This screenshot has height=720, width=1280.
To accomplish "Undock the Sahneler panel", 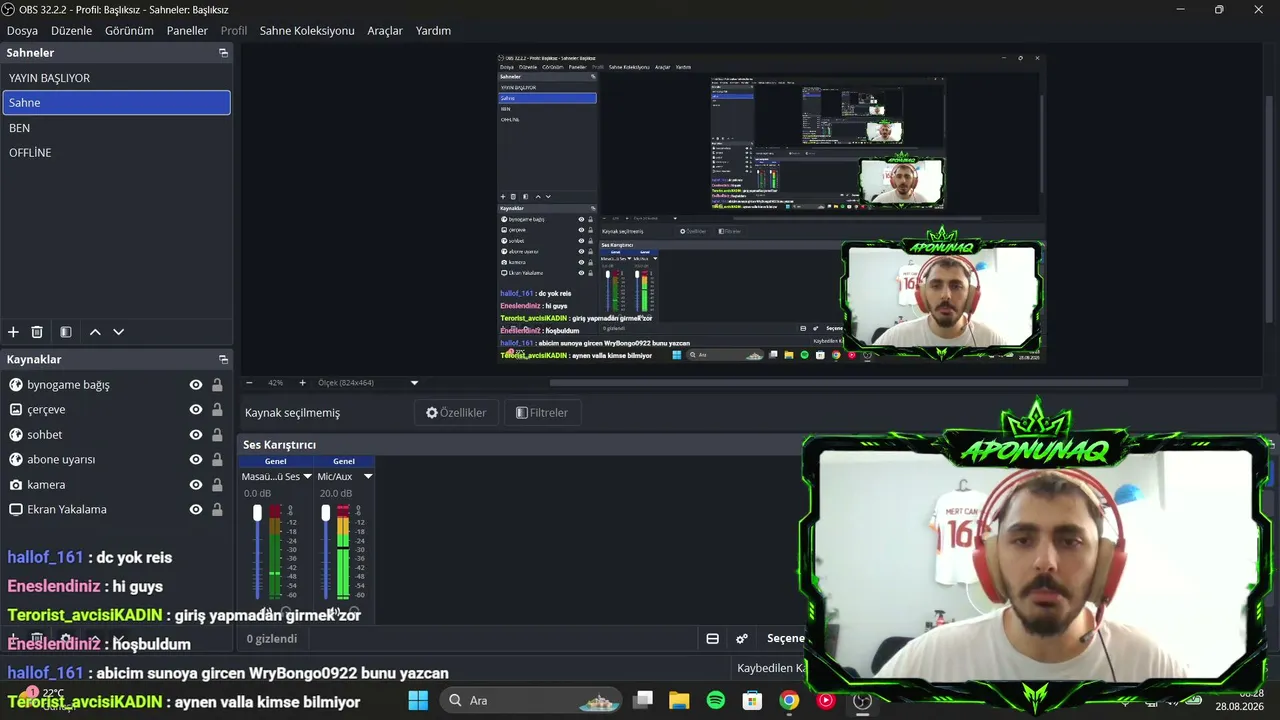I will (x=223, y=53).
